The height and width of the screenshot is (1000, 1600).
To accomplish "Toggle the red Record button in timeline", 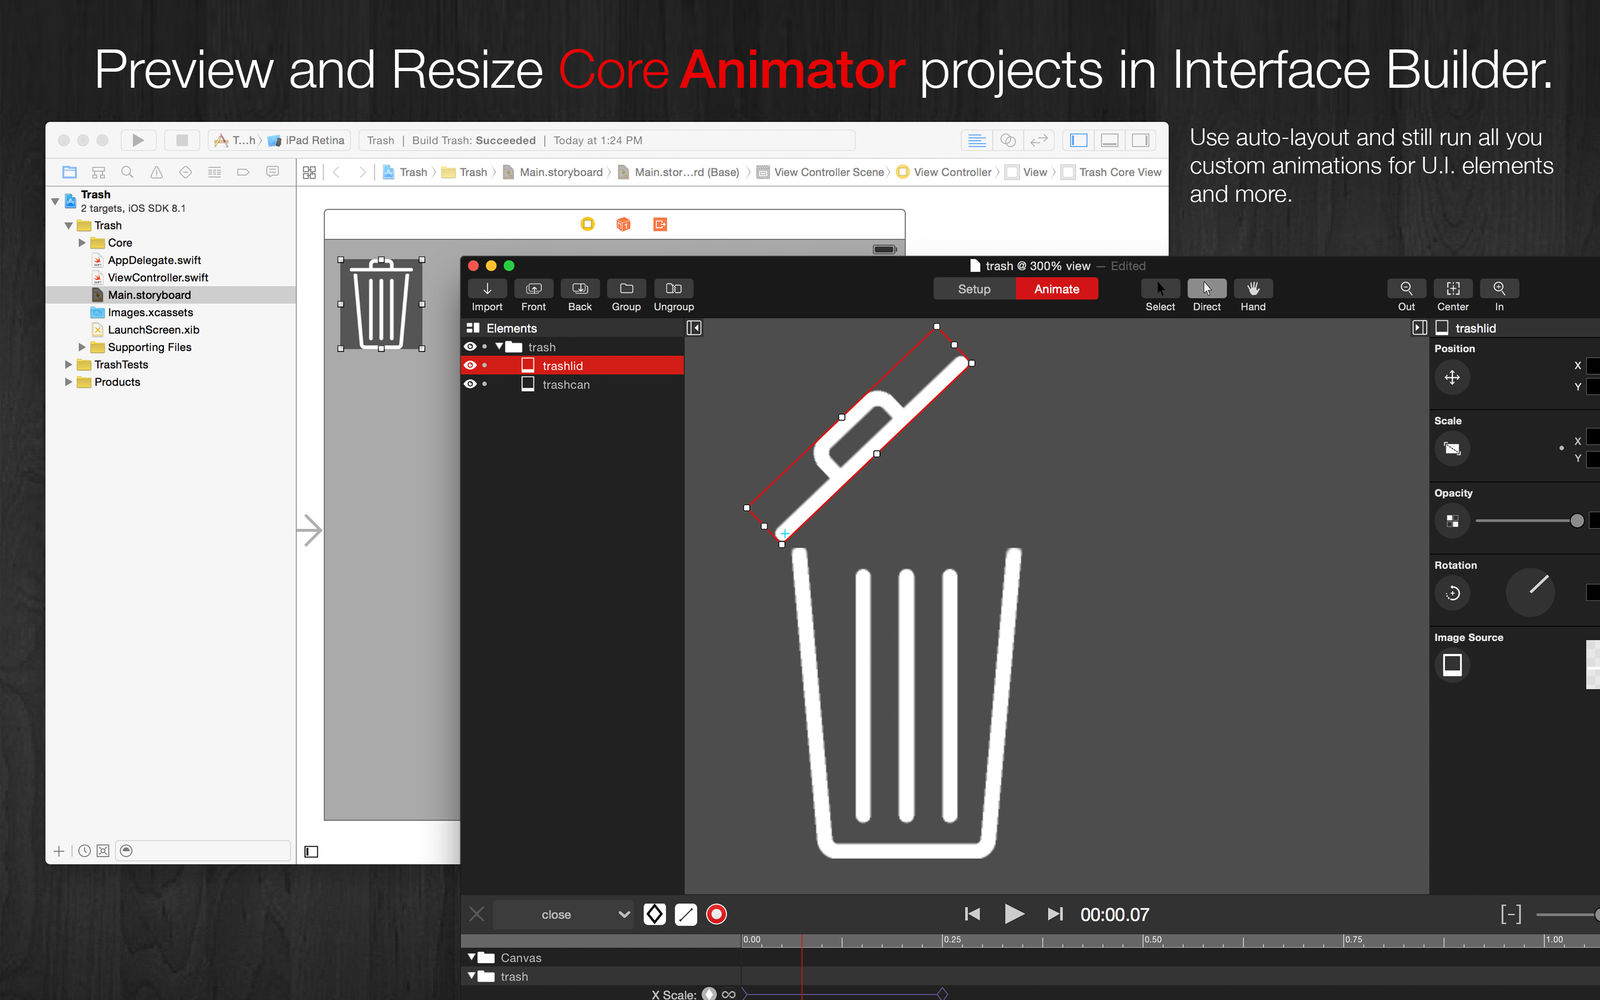I will pyautogui.click(x=717, y=914).
